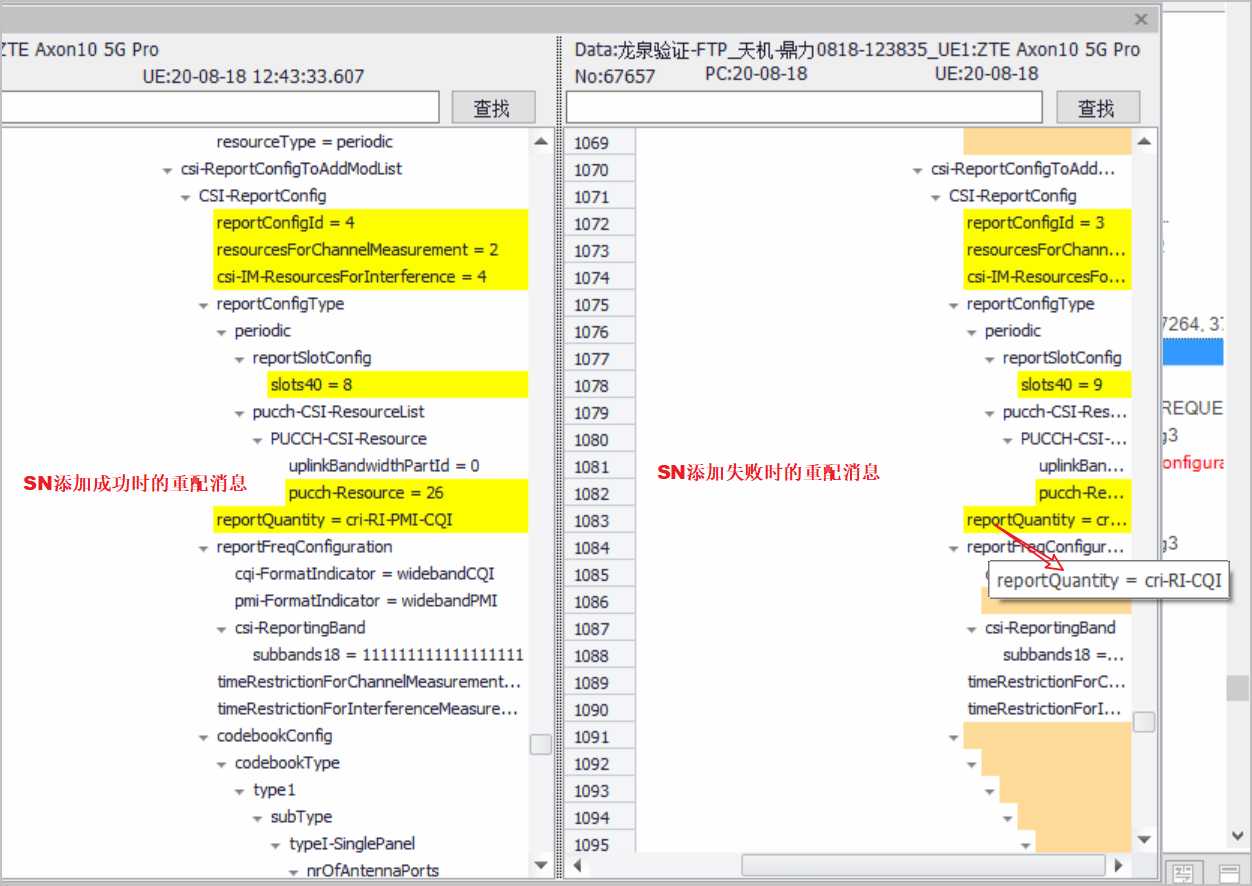
Task: Click left pane scroll up arrow
Action: click(541, 142)
